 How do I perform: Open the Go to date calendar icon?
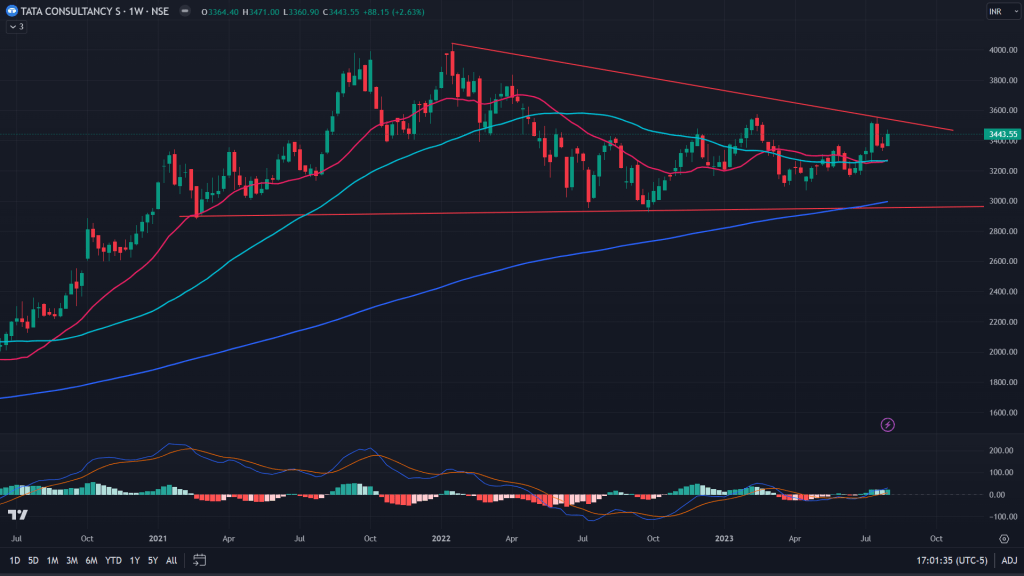pyautogui.click(x=199, y=560)
